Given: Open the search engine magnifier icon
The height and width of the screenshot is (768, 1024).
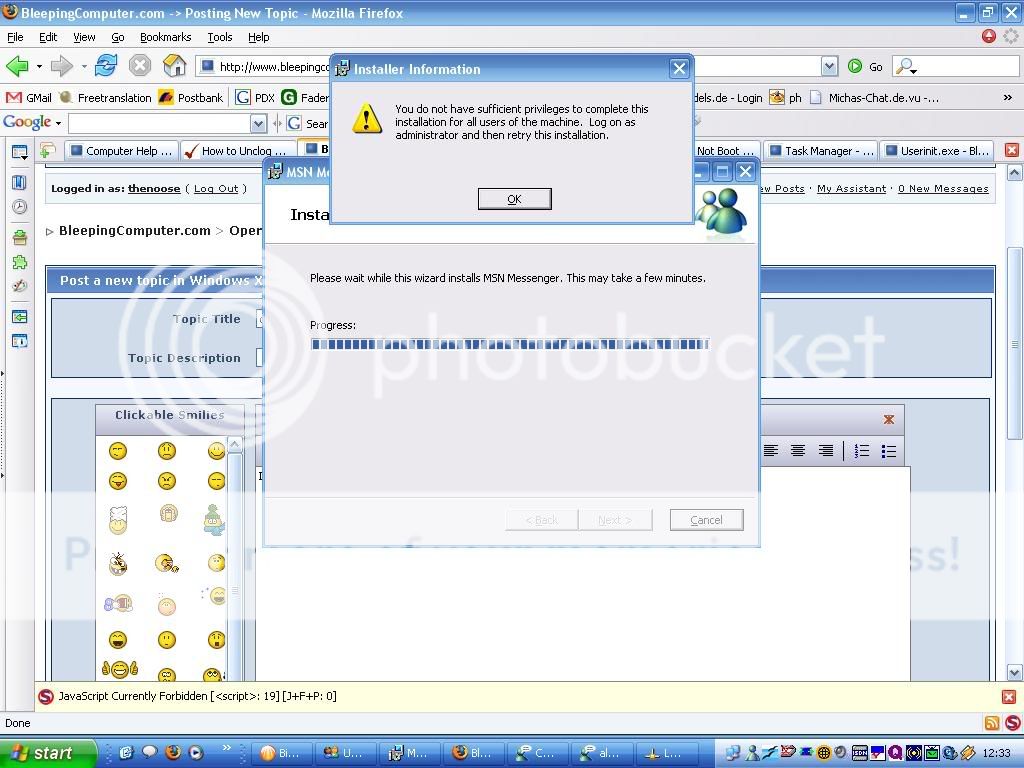Looking at the screenshot, I should pos(904,66).
